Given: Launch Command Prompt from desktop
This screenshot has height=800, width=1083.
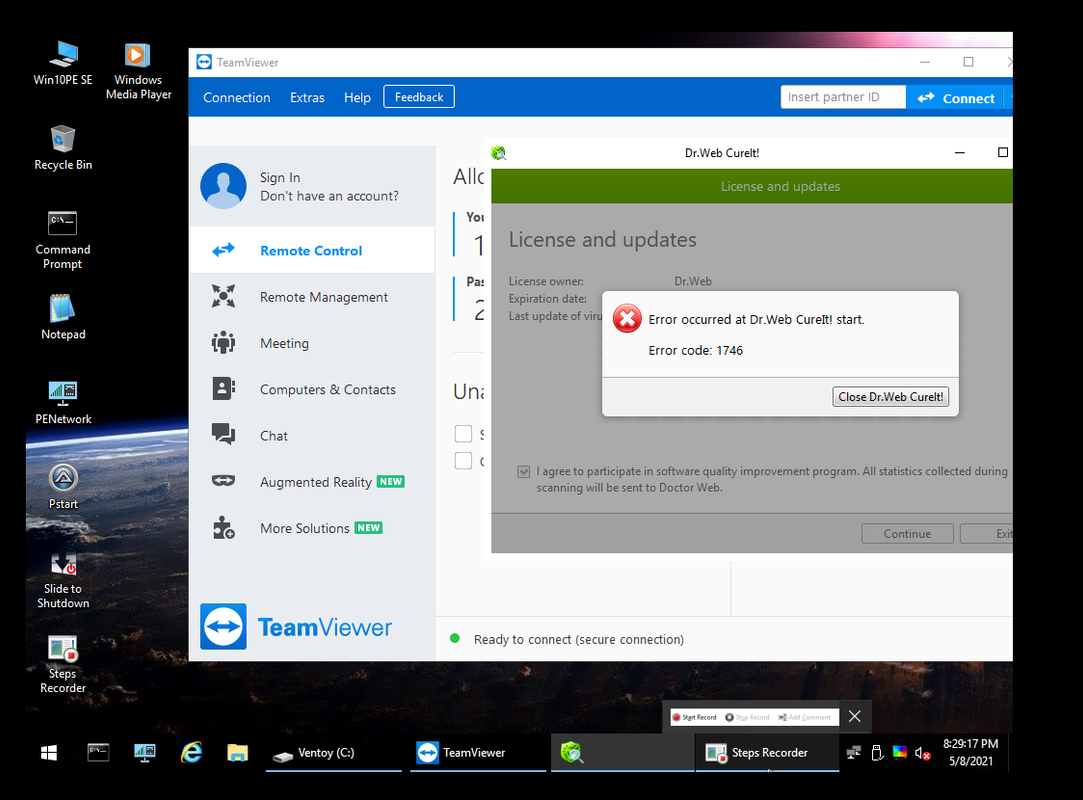Looking at the screenshot, I should 63,240.
